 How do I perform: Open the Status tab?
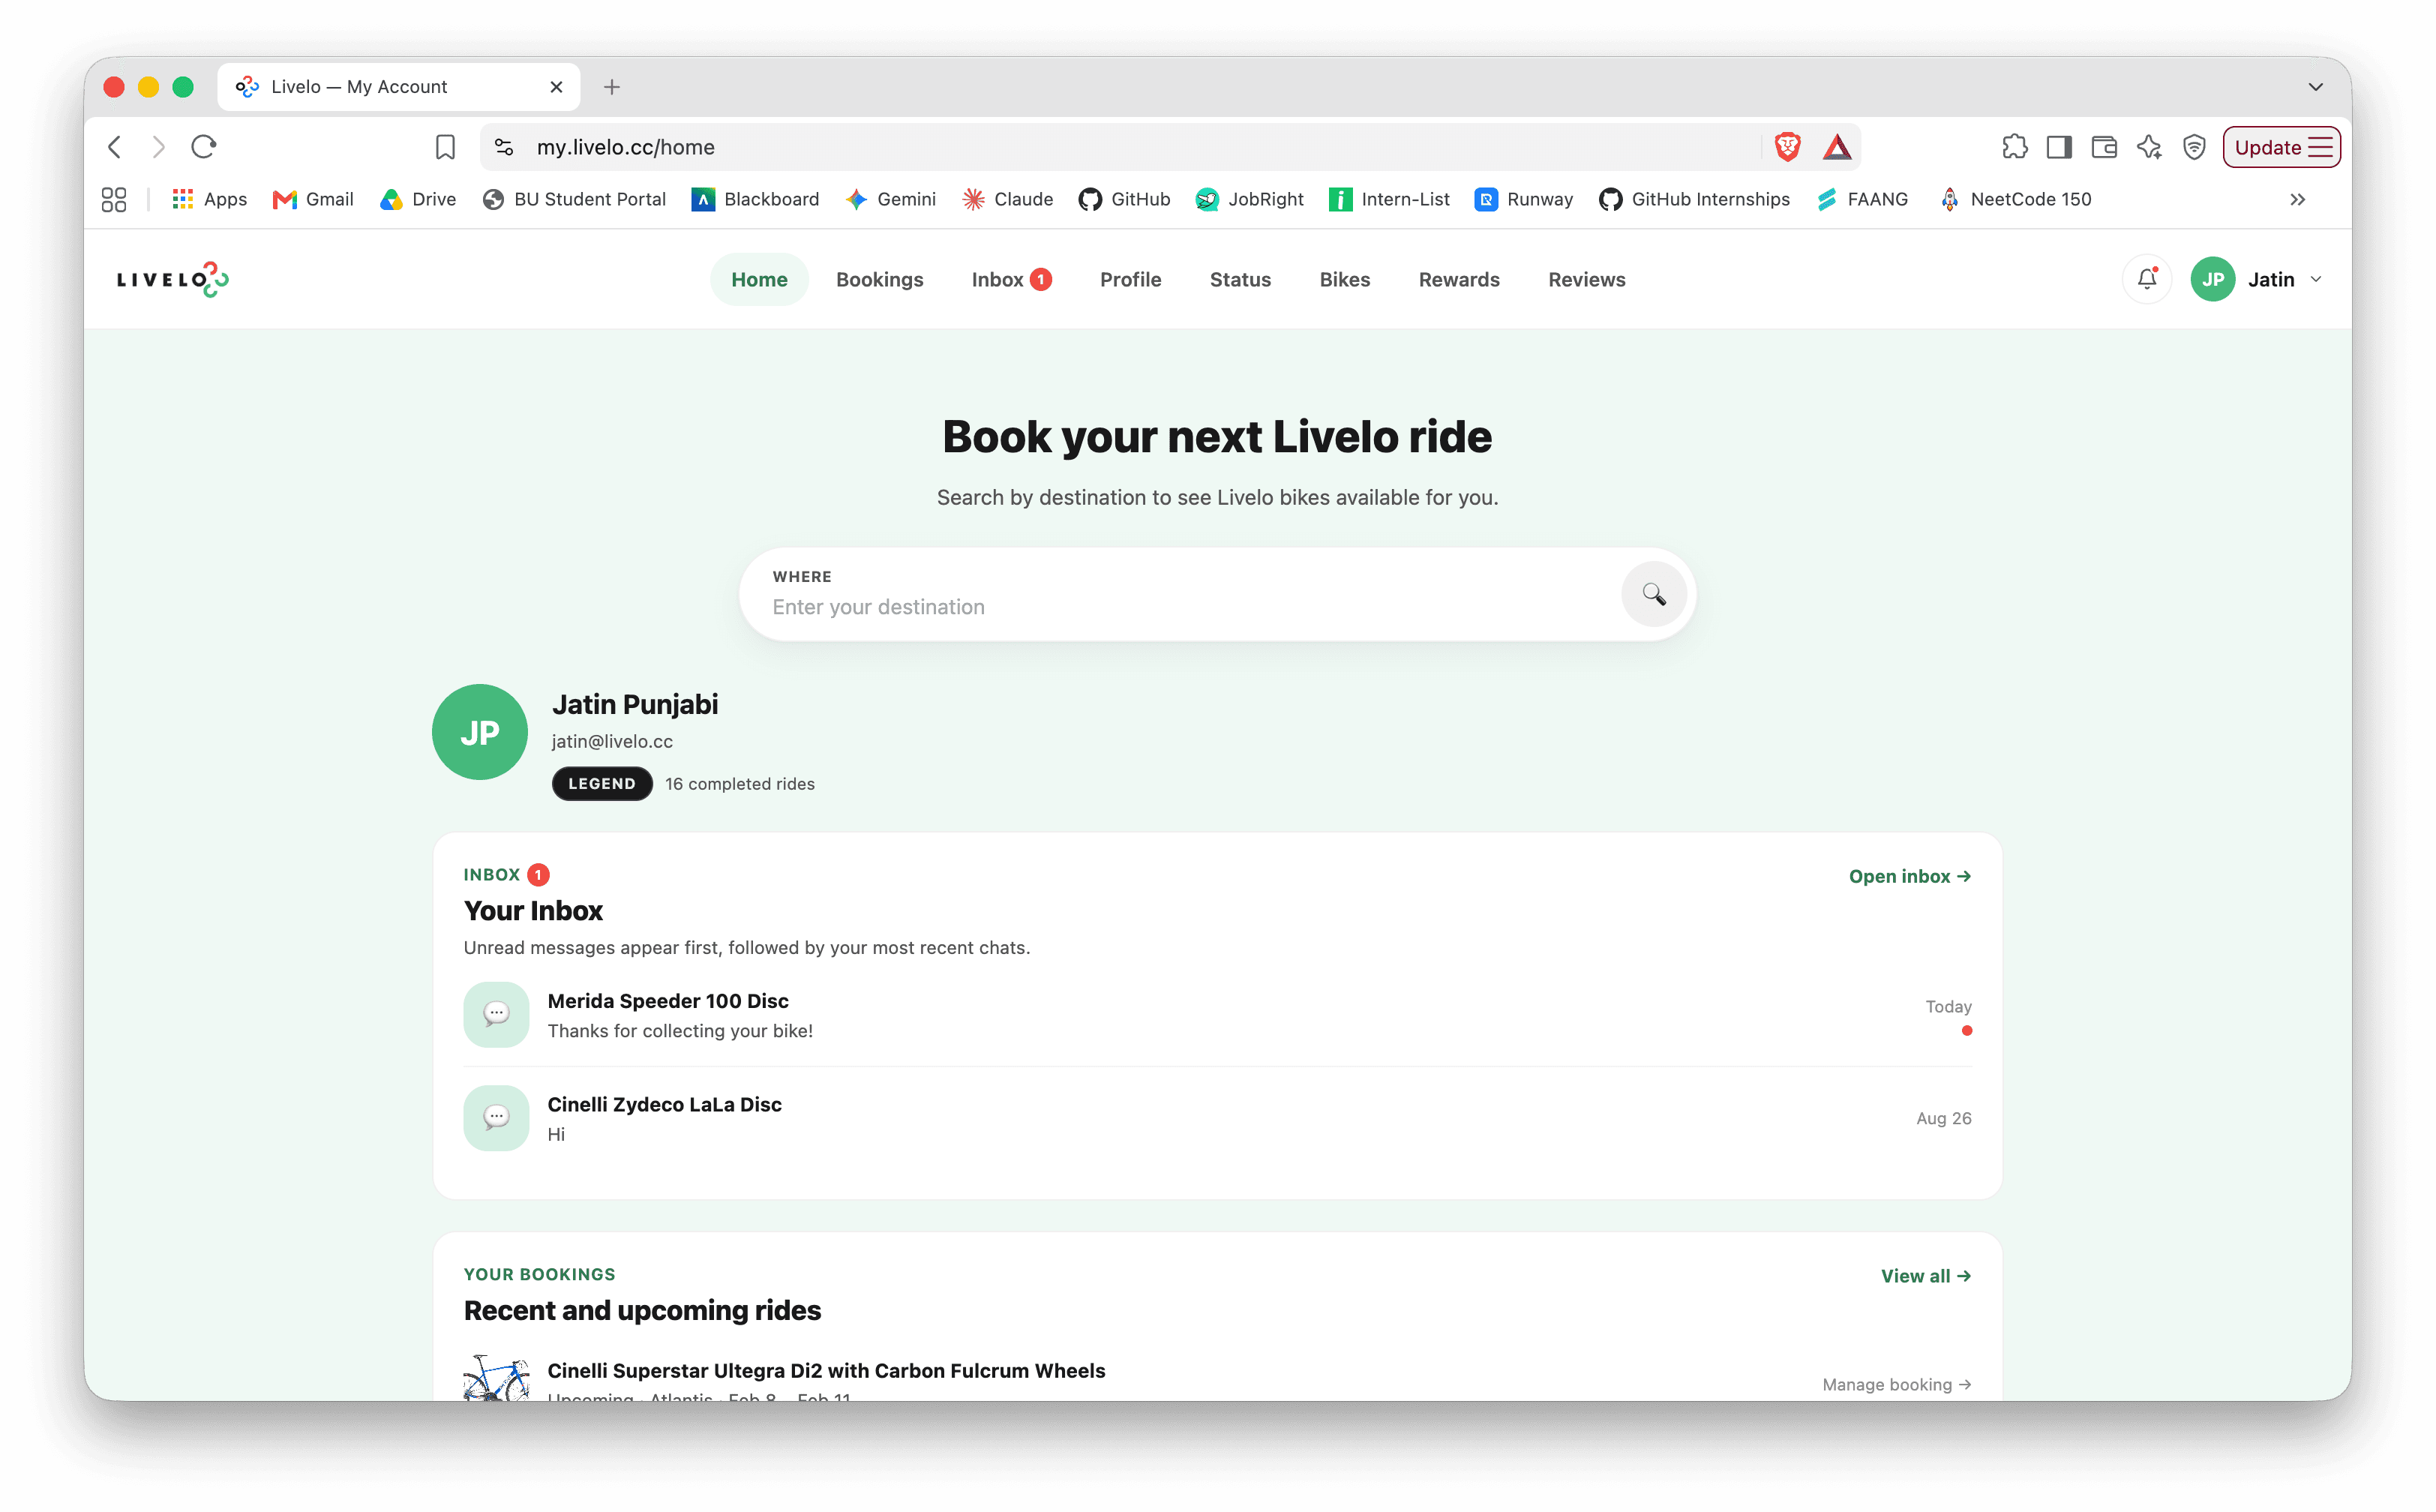click(1240, 279)
